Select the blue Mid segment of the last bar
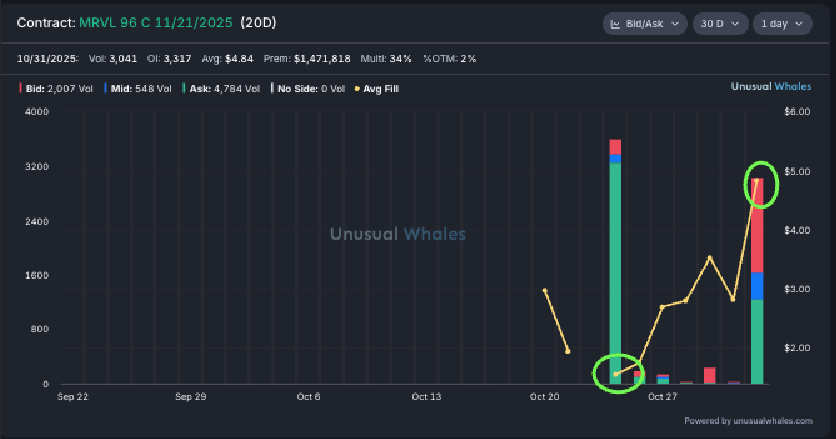The width and height of the screenshot is (836, 439). coord(757,286)
